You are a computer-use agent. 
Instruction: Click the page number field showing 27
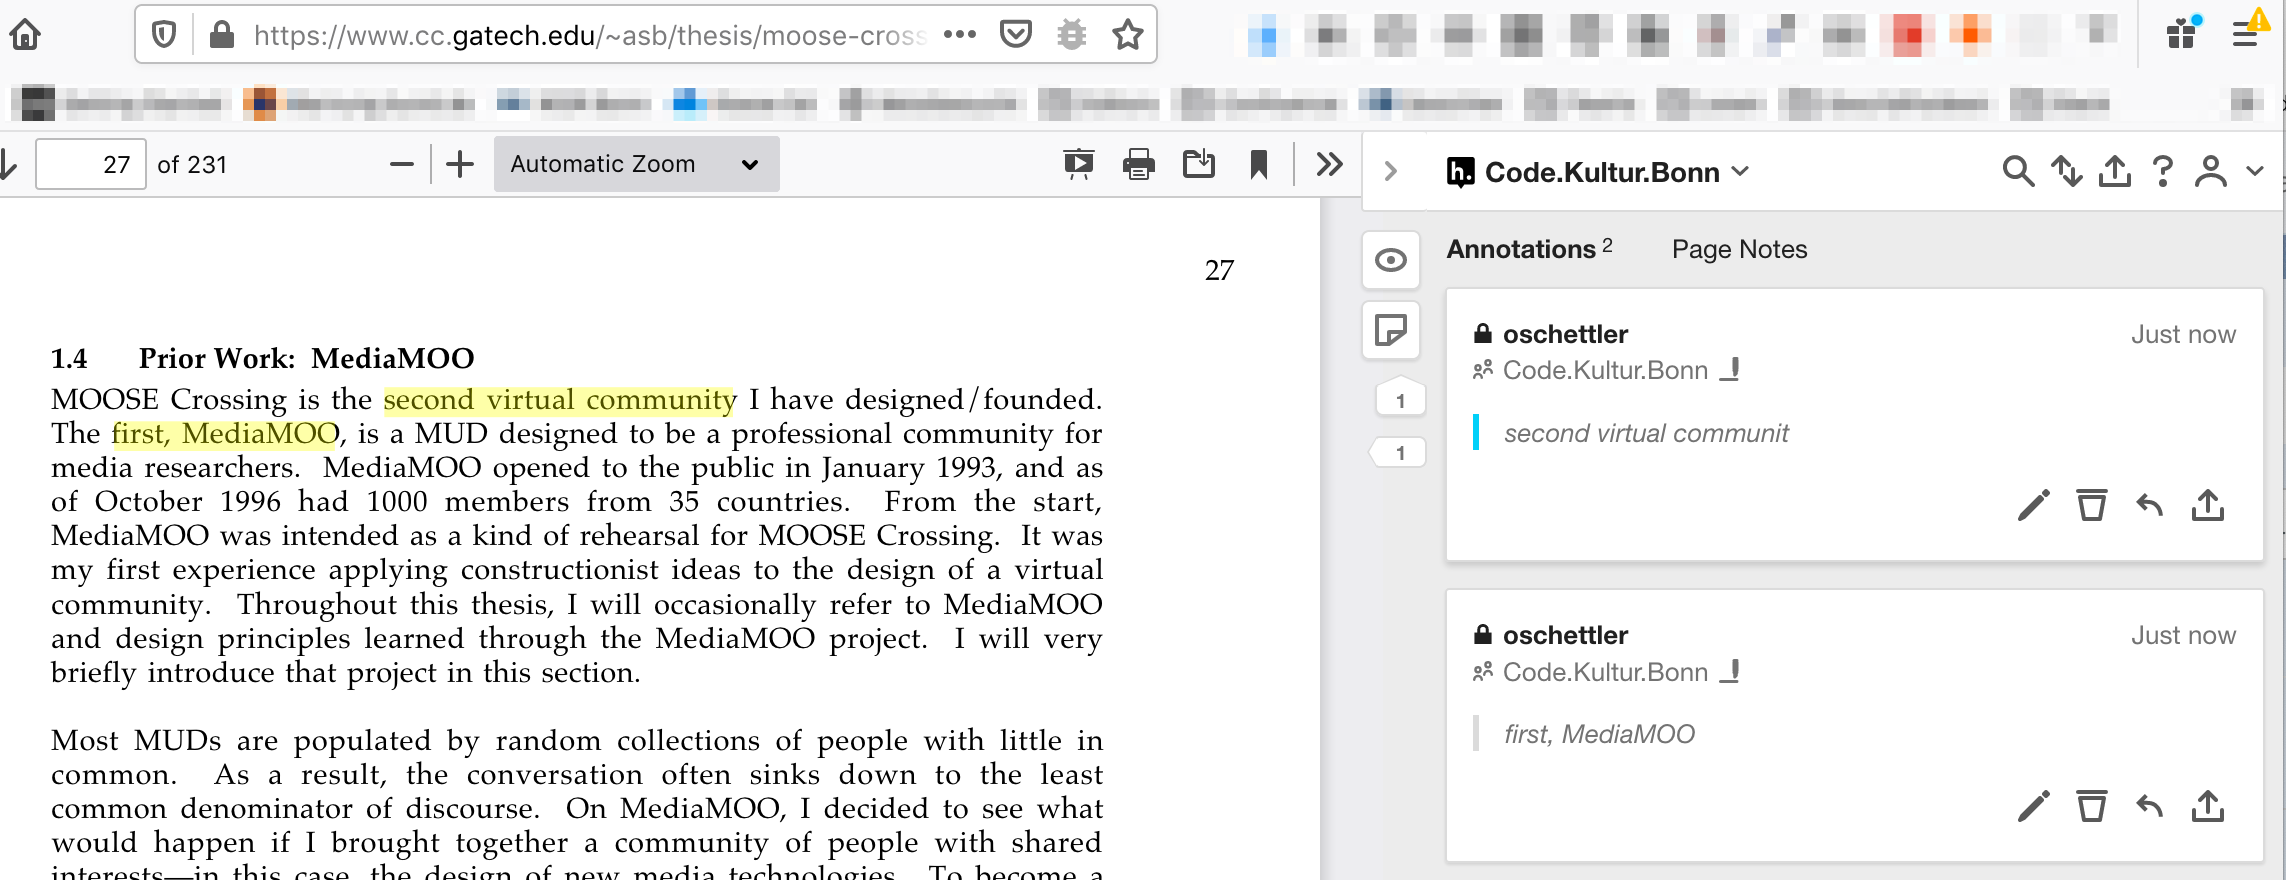point(91,164)
